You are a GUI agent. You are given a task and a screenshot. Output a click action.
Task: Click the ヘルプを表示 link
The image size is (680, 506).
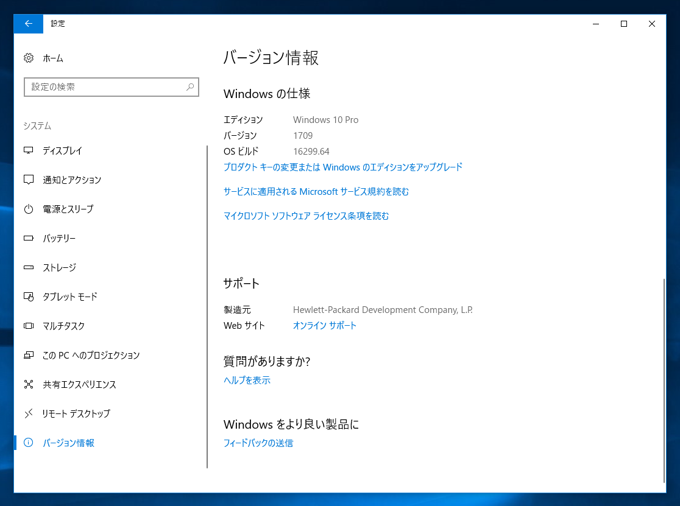tap(247, 380)
